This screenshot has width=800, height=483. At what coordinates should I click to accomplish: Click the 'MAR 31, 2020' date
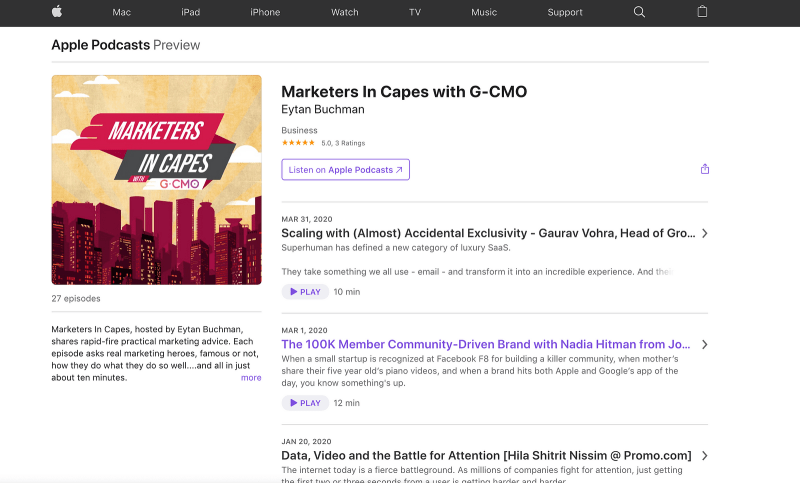tap(307, 219)
